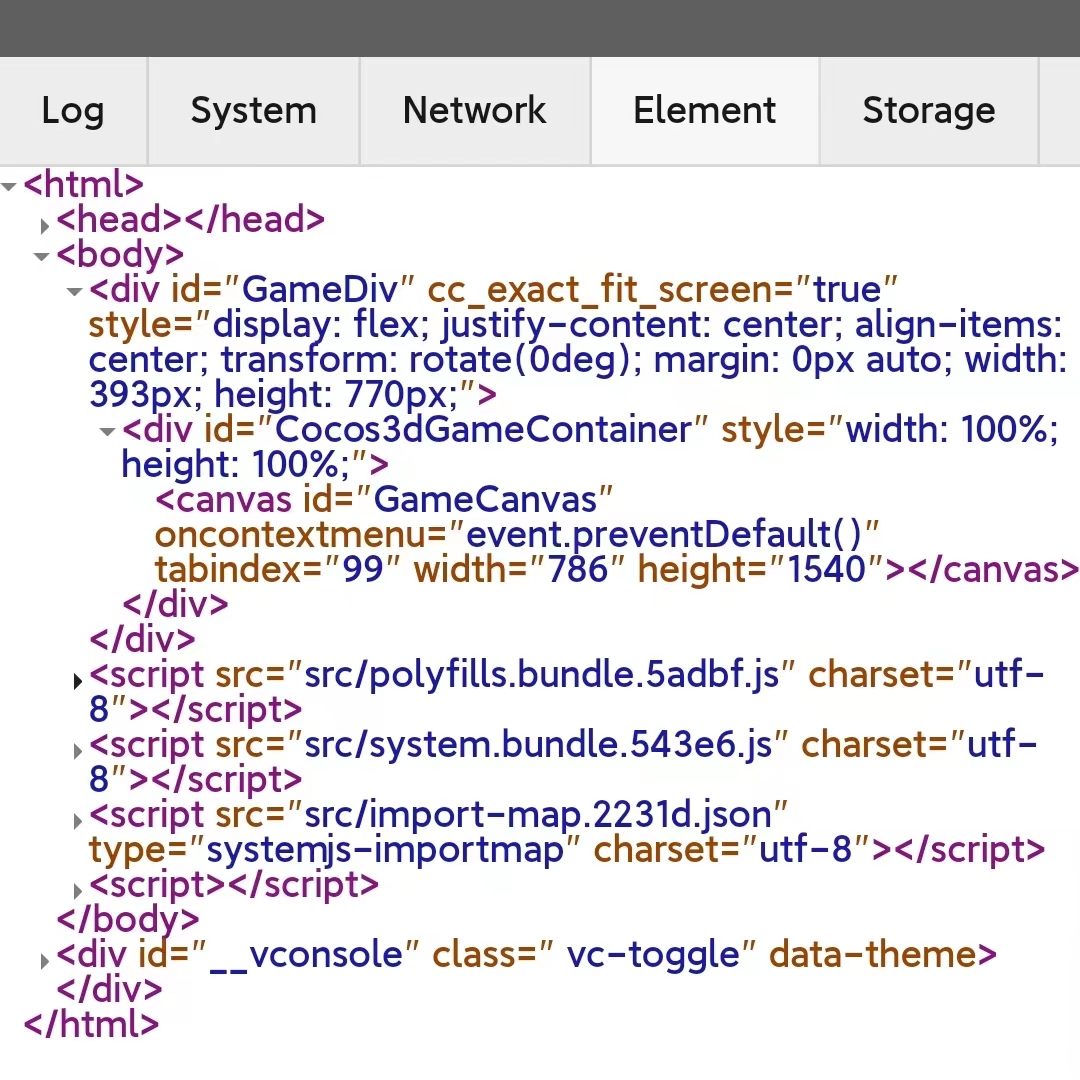Screen dimensions: 1080x1080
Task: Go to the Storage tab
Action: point(928,111)
